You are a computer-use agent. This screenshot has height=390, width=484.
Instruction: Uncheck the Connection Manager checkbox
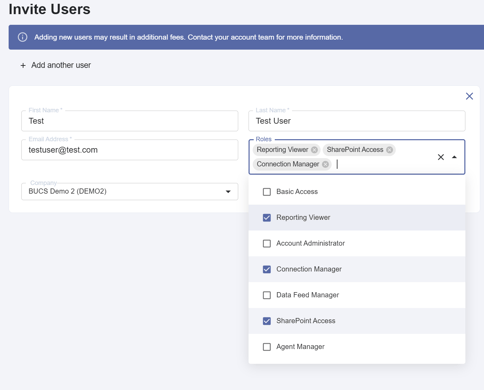[267, 269]
